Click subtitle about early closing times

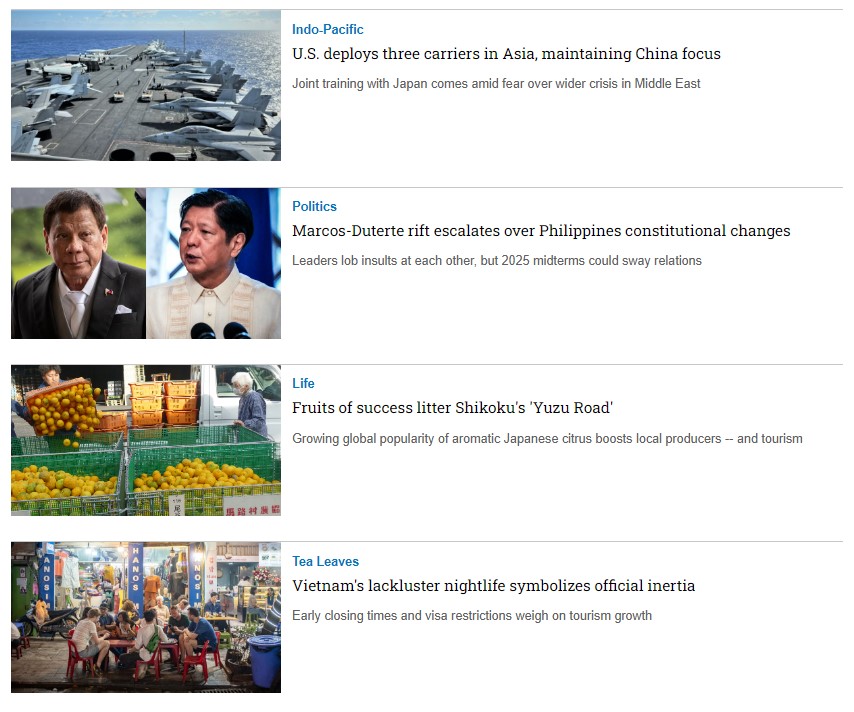472,616
